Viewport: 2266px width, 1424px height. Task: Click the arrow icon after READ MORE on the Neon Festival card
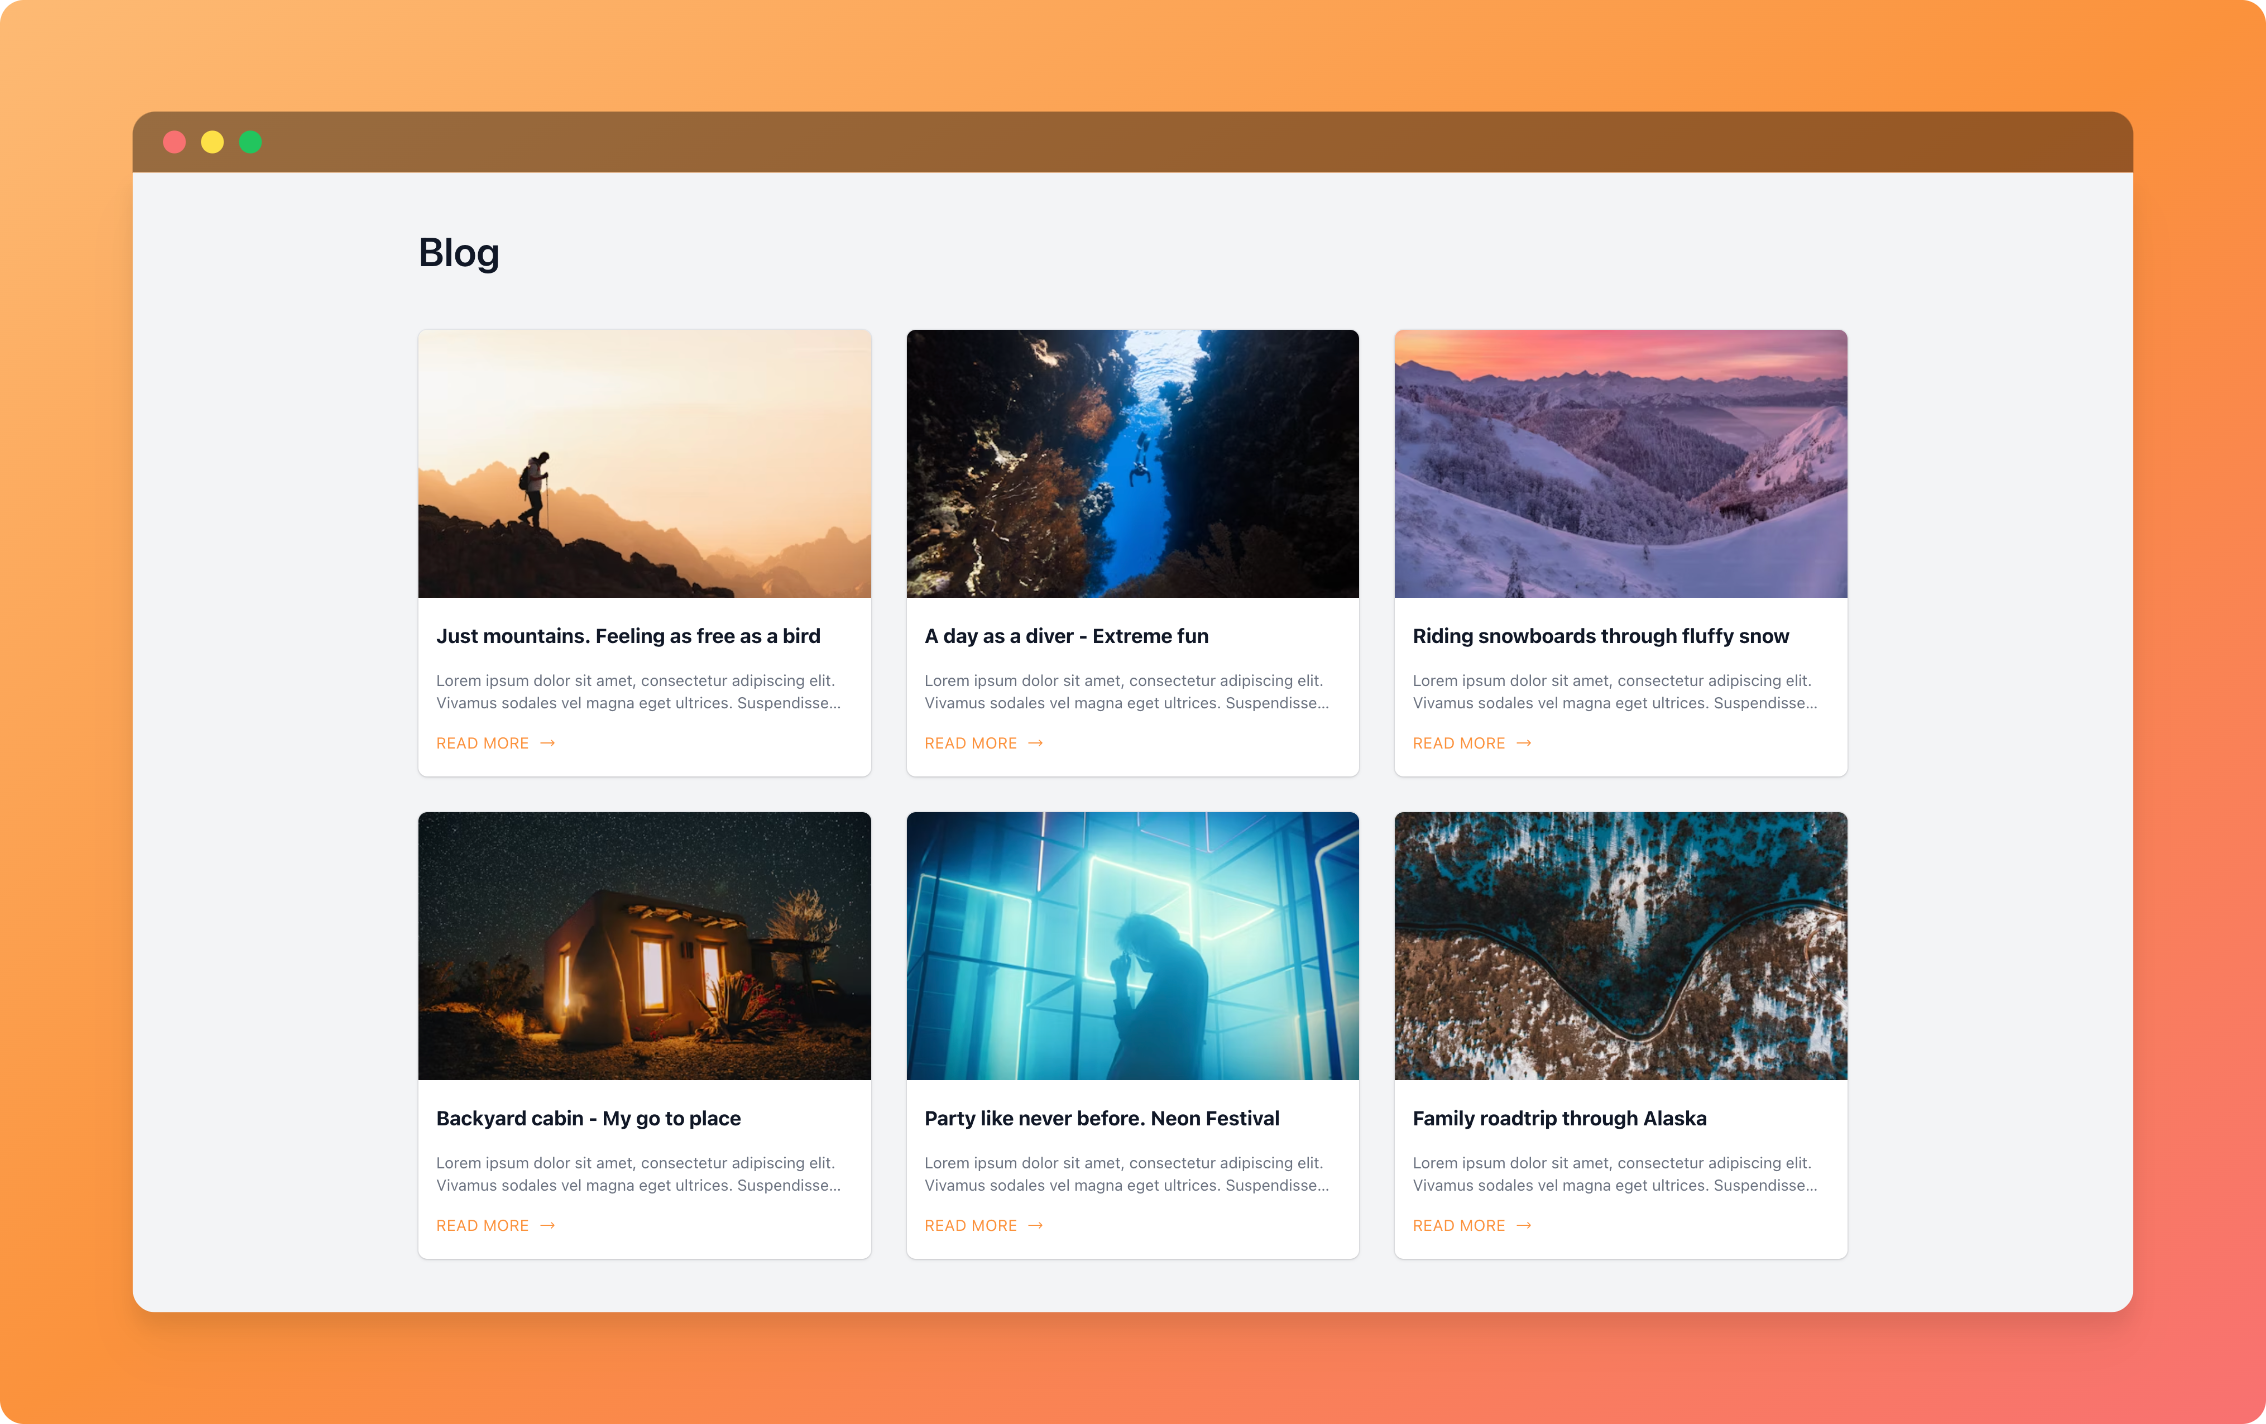tap(1035, 1225)
